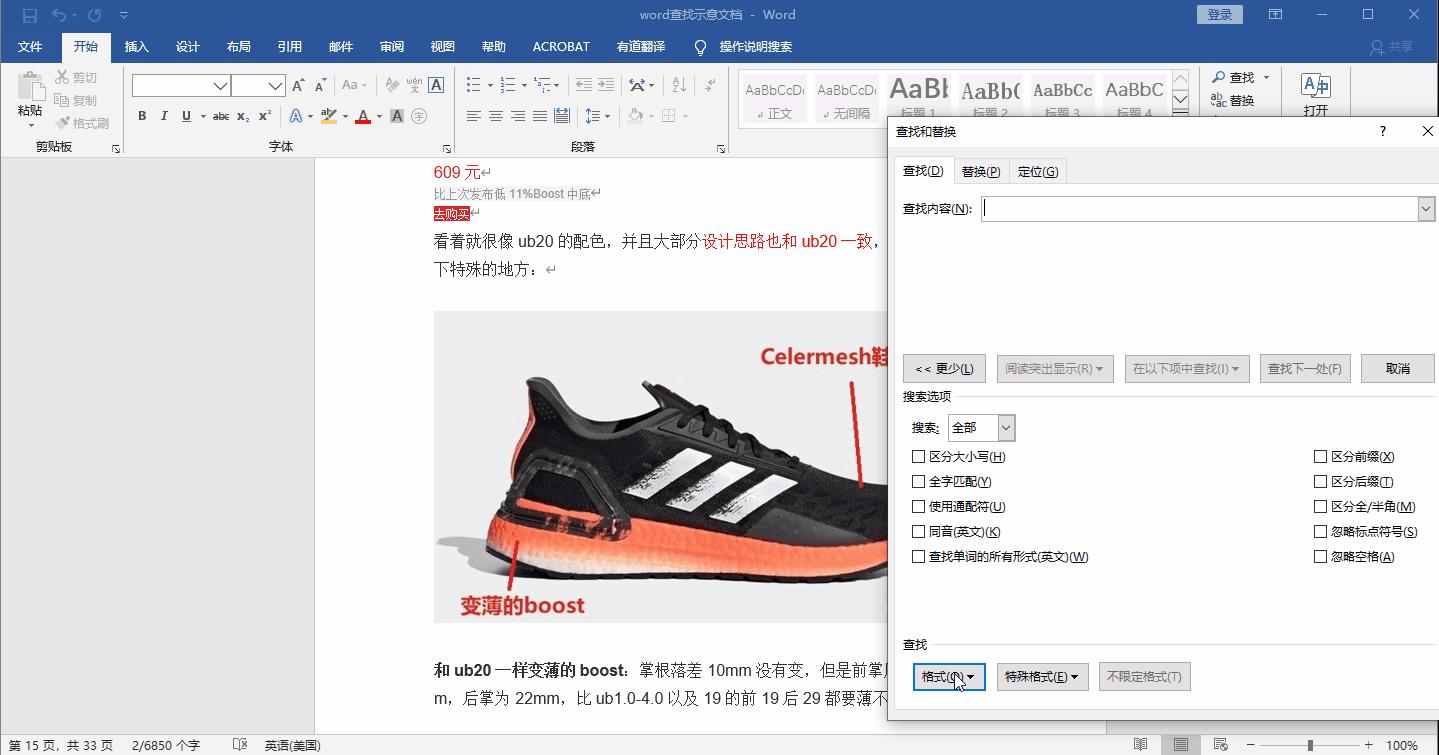The image size is (1439, 755).
Task: Click the font color icon
Action: pyautogui.click(x=363, y=116)
